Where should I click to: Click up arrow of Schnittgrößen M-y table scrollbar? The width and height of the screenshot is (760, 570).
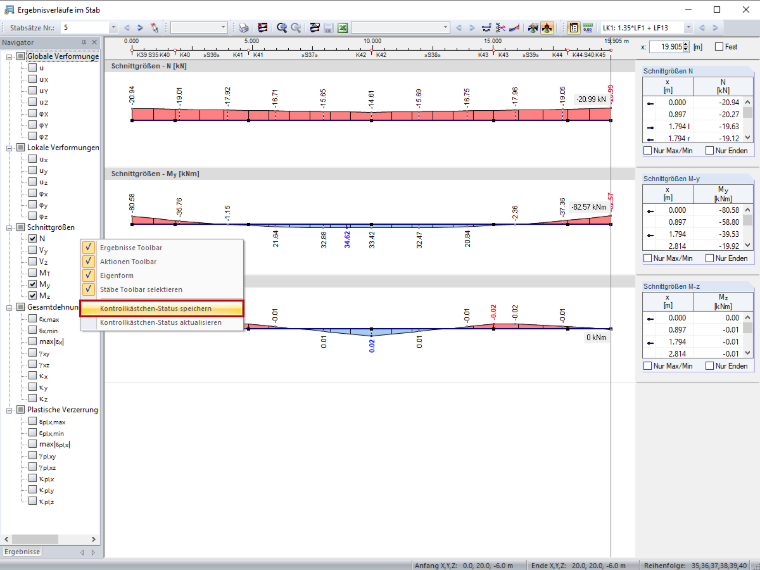pyautogui.click(x=748, y=209)
